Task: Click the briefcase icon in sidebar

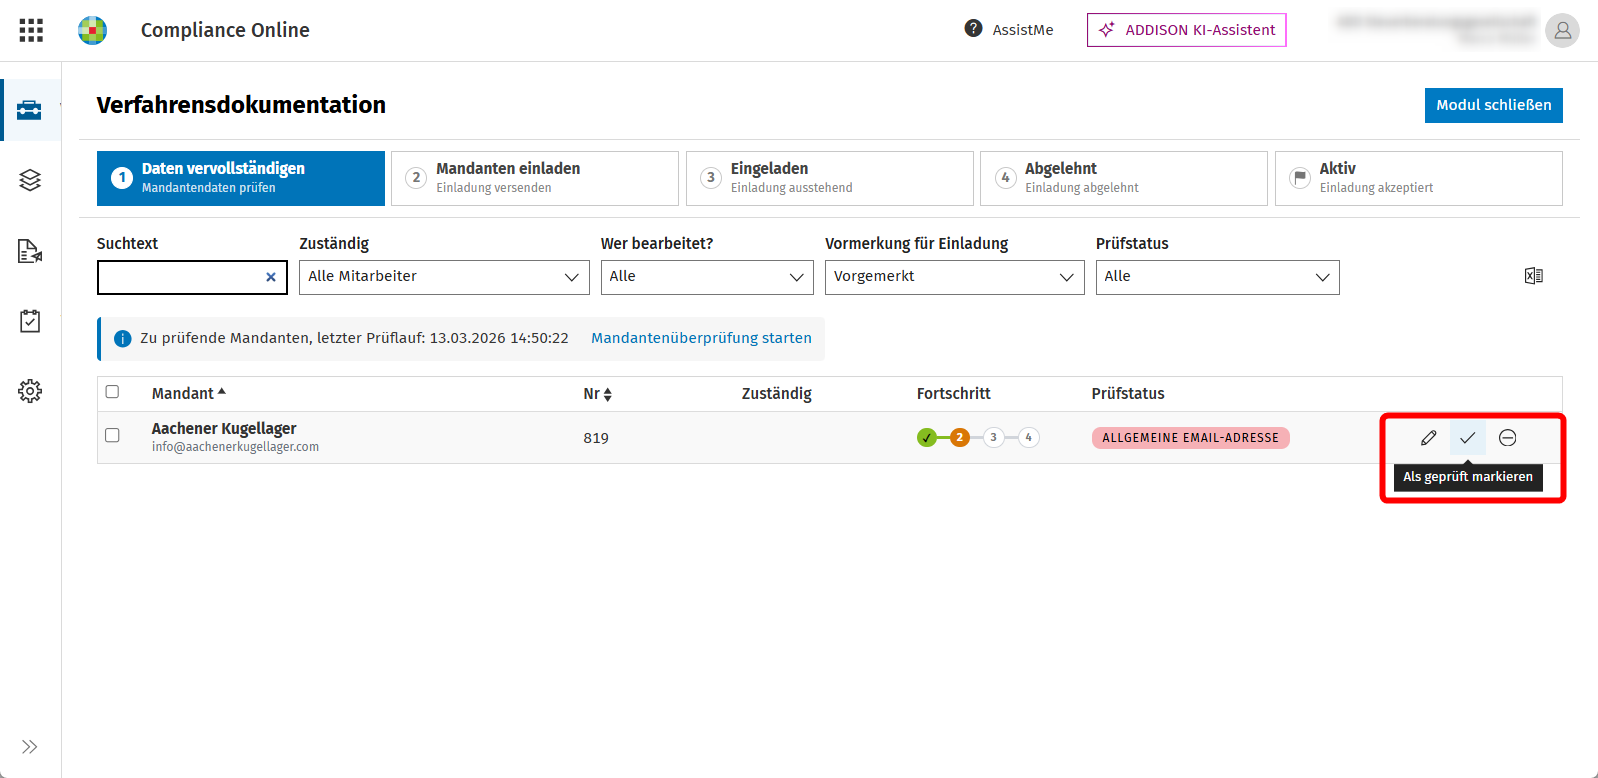Action: [29, 110]
